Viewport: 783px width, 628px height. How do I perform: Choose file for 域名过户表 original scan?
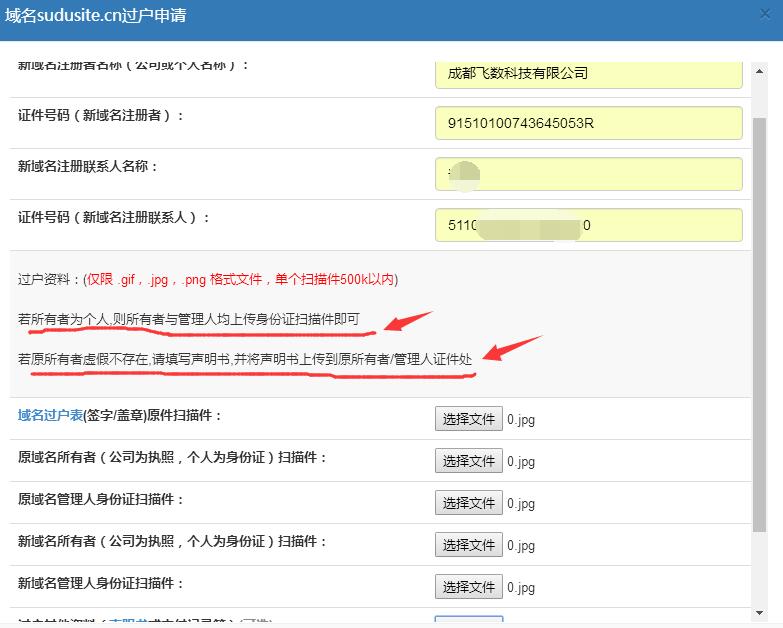pos(469,419)
